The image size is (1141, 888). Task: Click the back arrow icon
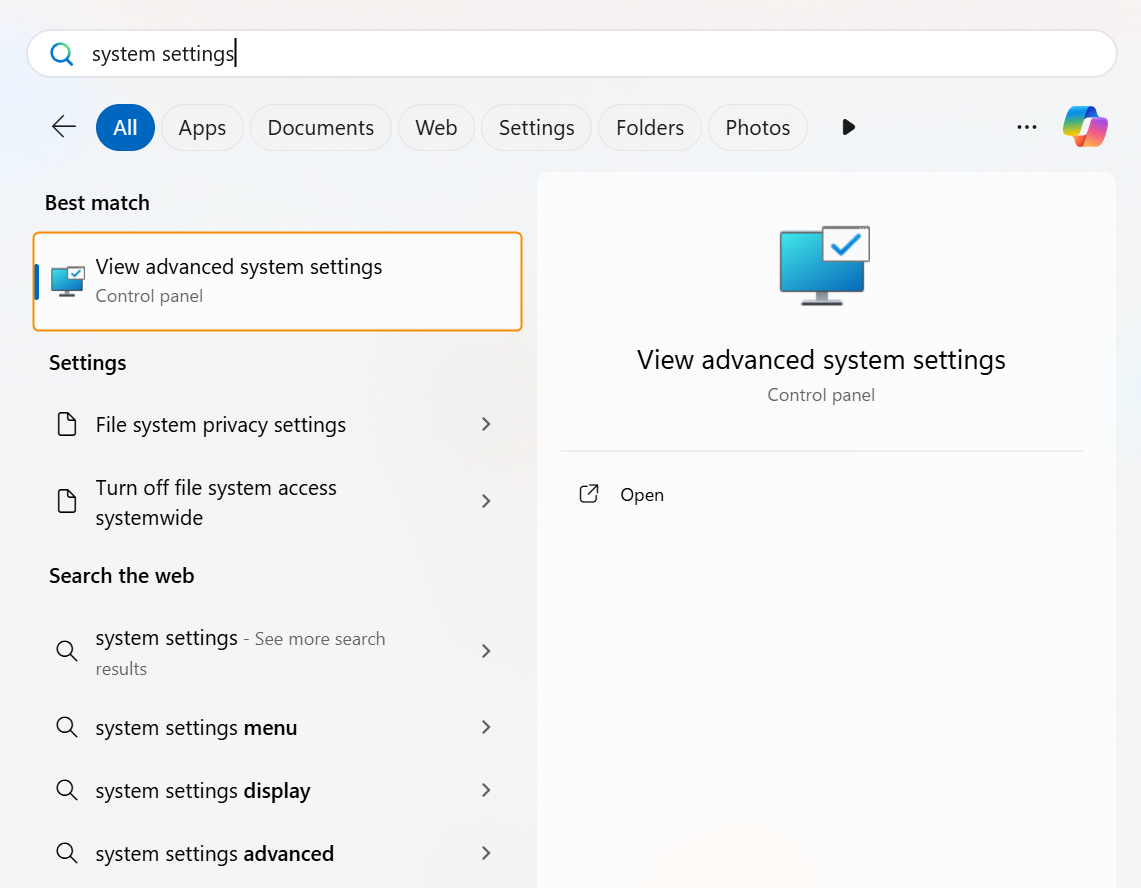[64, 127]
